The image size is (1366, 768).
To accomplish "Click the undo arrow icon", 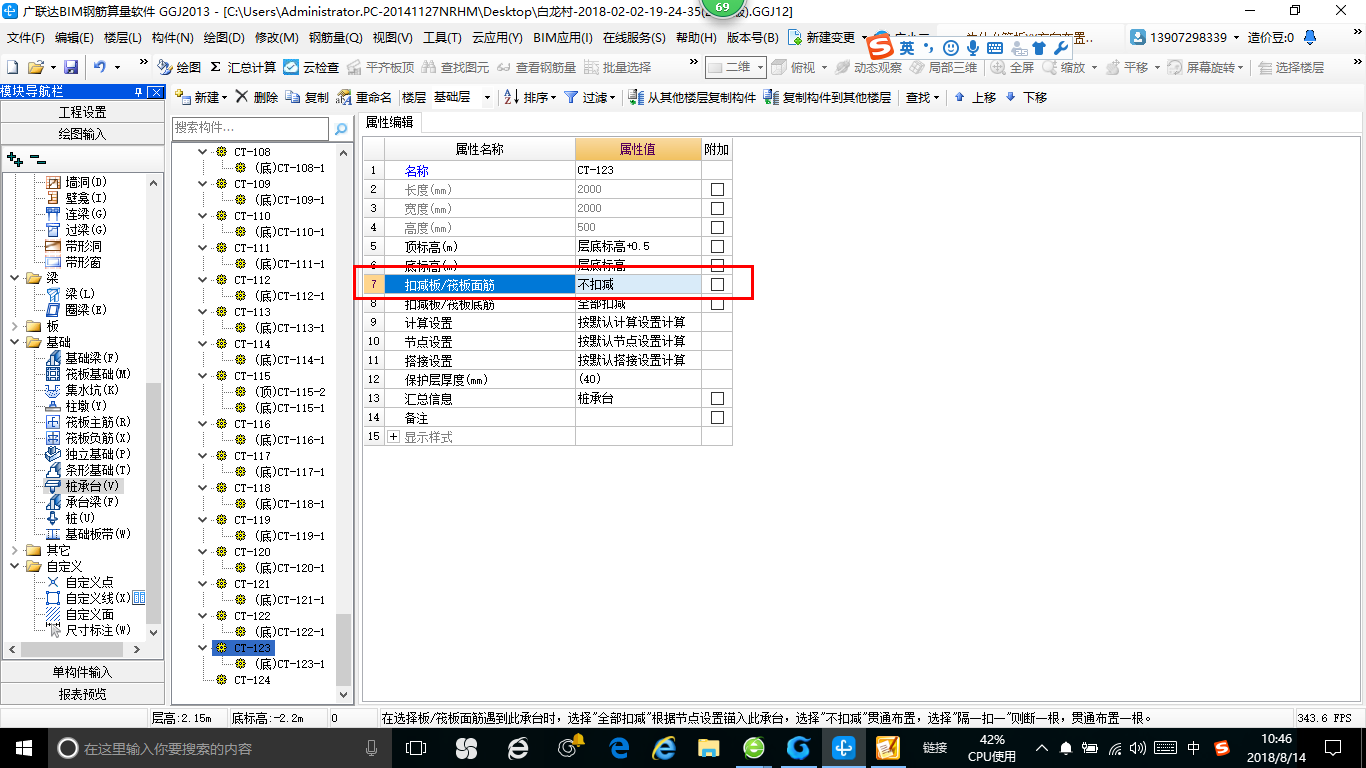I will coord(100,67).
